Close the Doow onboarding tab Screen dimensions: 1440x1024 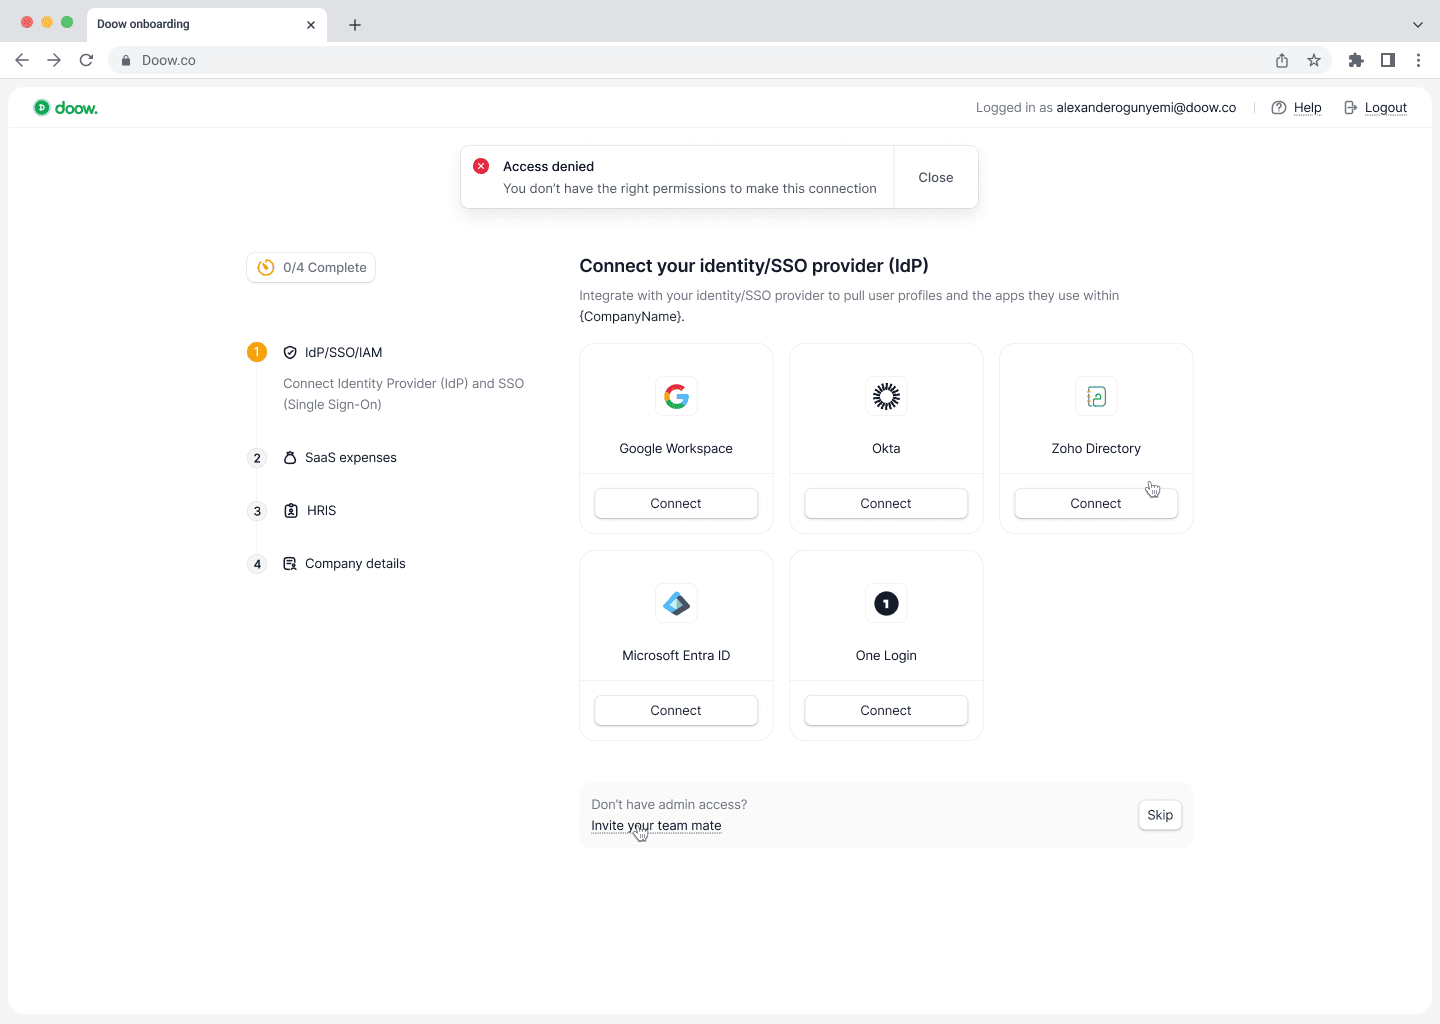tap(311, 25)
